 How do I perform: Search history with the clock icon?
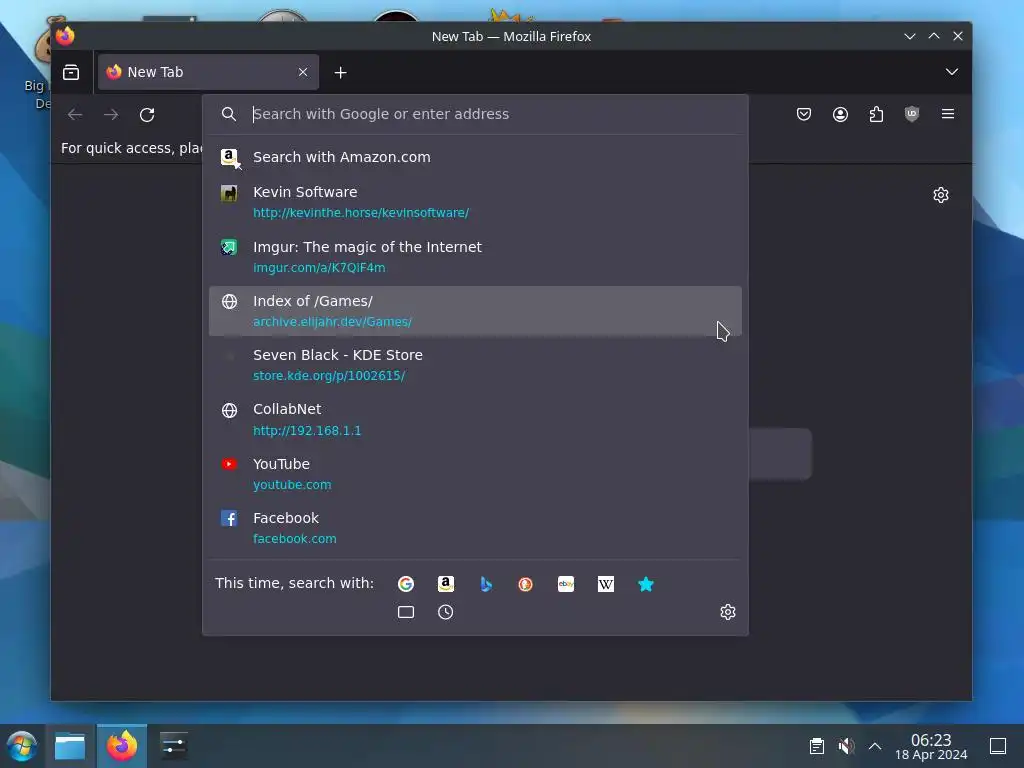(445, 612)
